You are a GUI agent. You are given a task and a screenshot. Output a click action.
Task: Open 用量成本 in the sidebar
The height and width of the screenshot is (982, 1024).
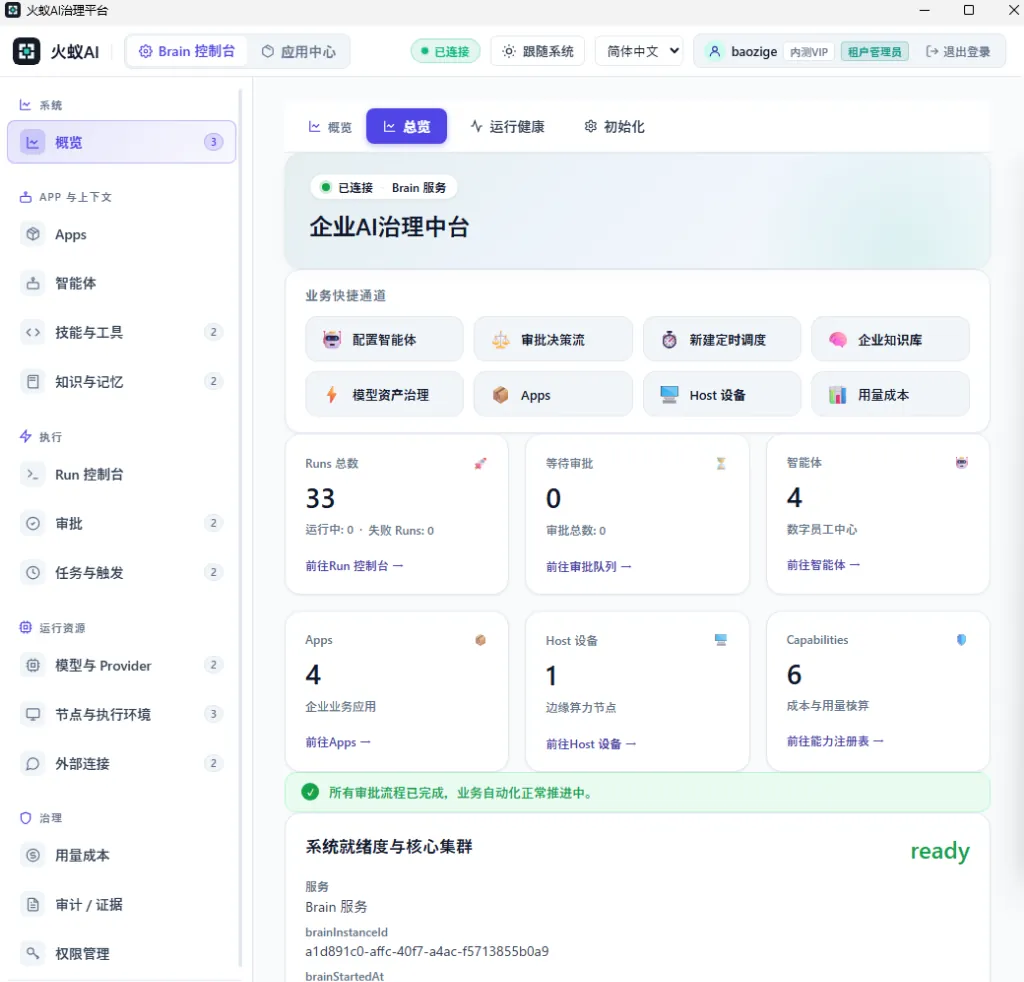(121, 855)
